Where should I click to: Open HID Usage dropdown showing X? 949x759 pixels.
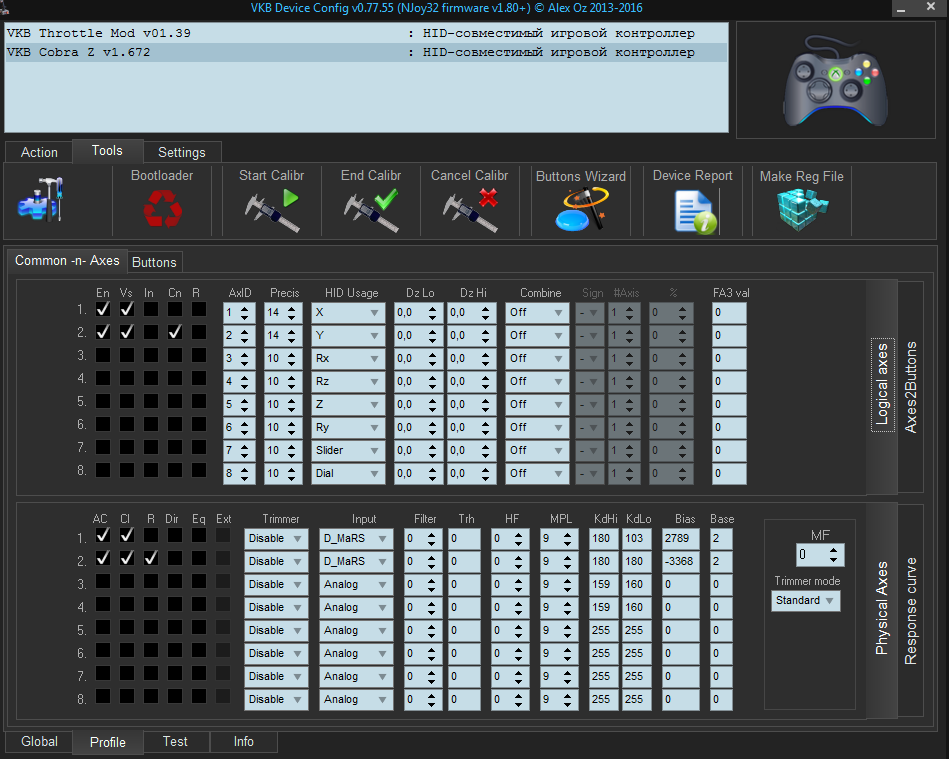pos(348,313)
